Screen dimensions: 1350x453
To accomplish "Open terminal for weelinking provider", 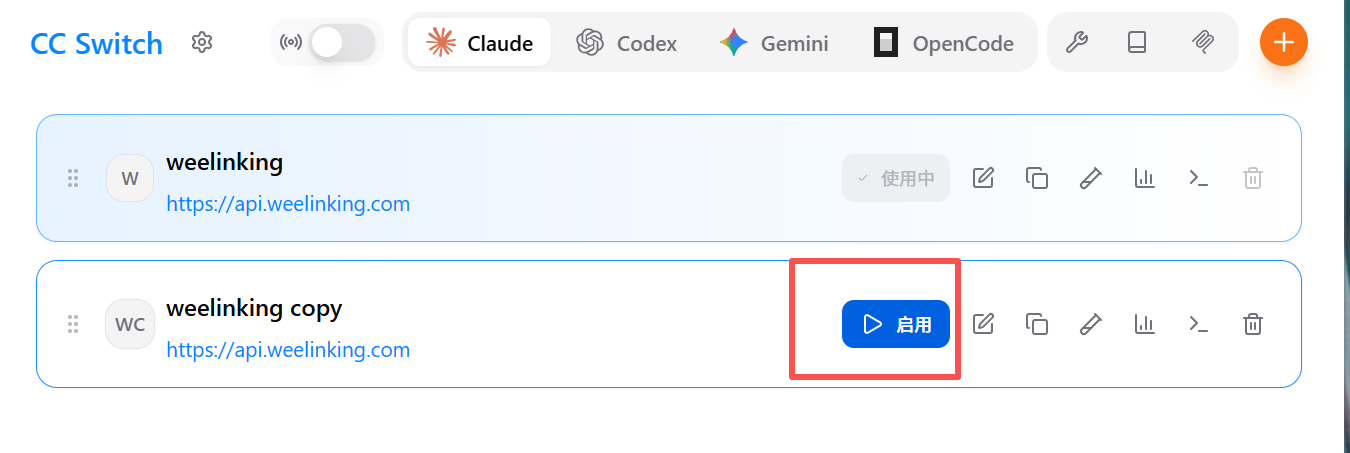I will (x=1198, y=178).
